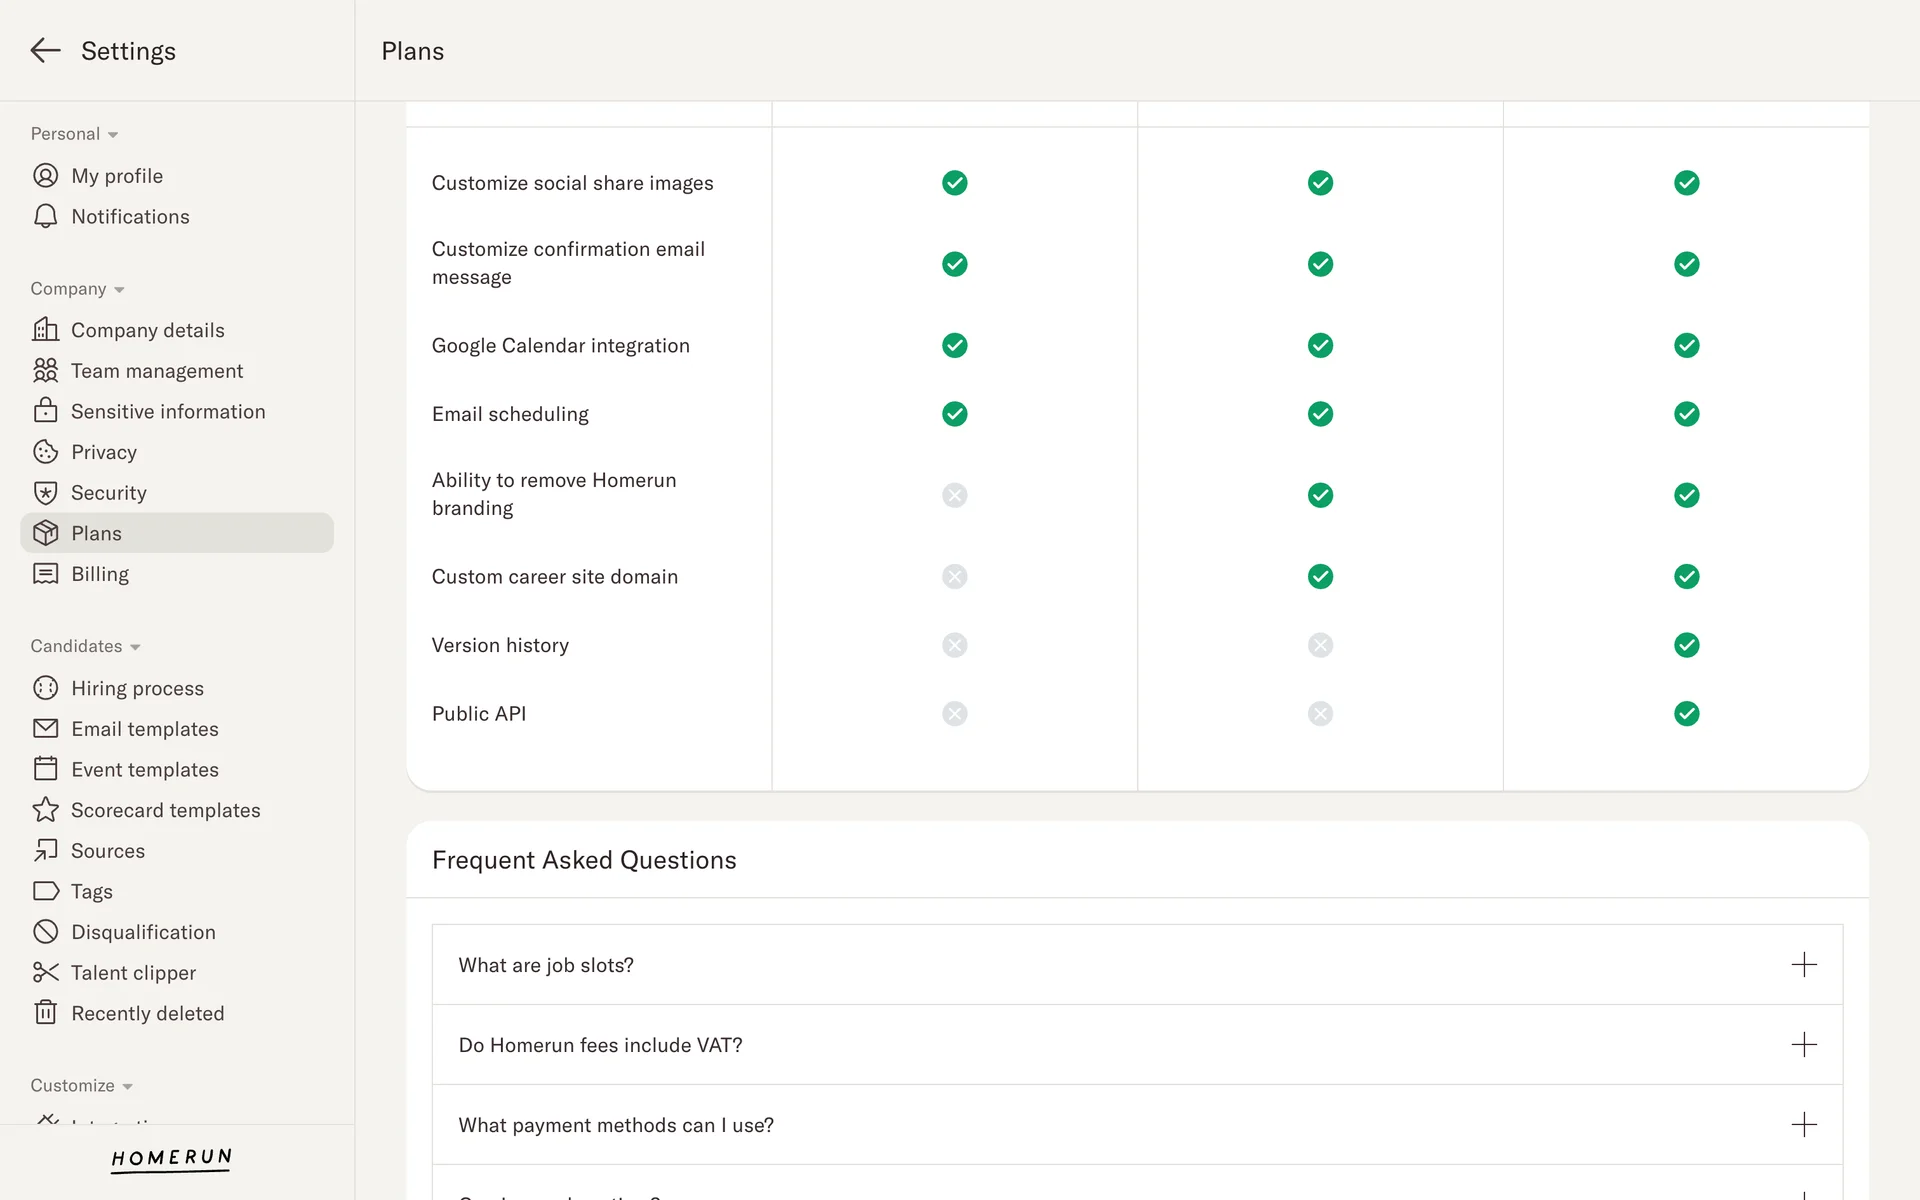Click the Homerun logo
The width and height of the screenshot is (1920, 1200).
(171, 1158)
